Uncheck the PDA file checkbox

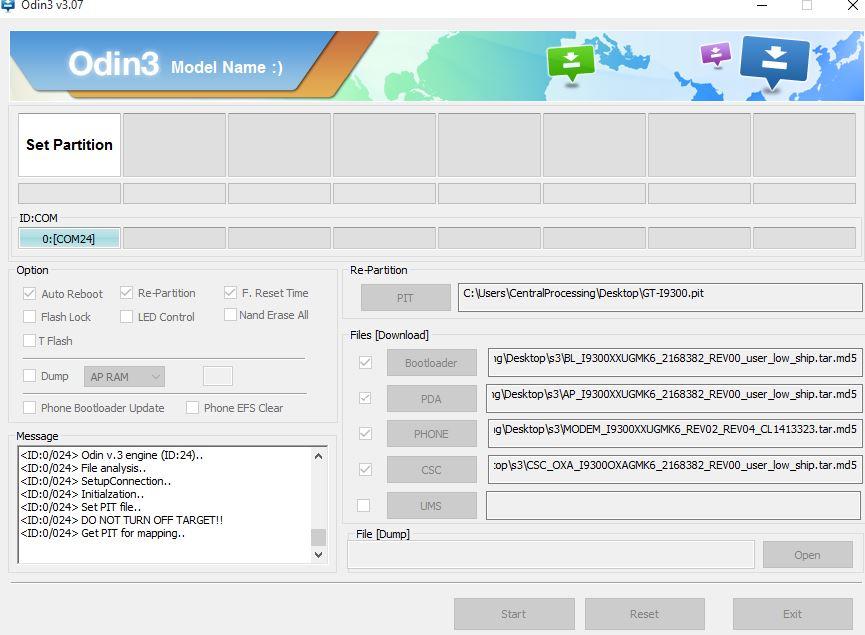365,398
